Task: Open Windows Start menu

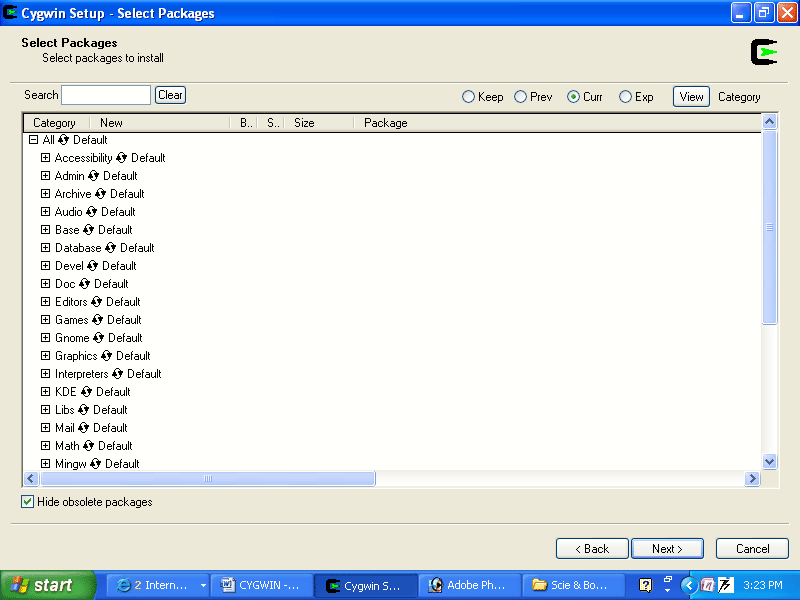Action: pos(47,585)
